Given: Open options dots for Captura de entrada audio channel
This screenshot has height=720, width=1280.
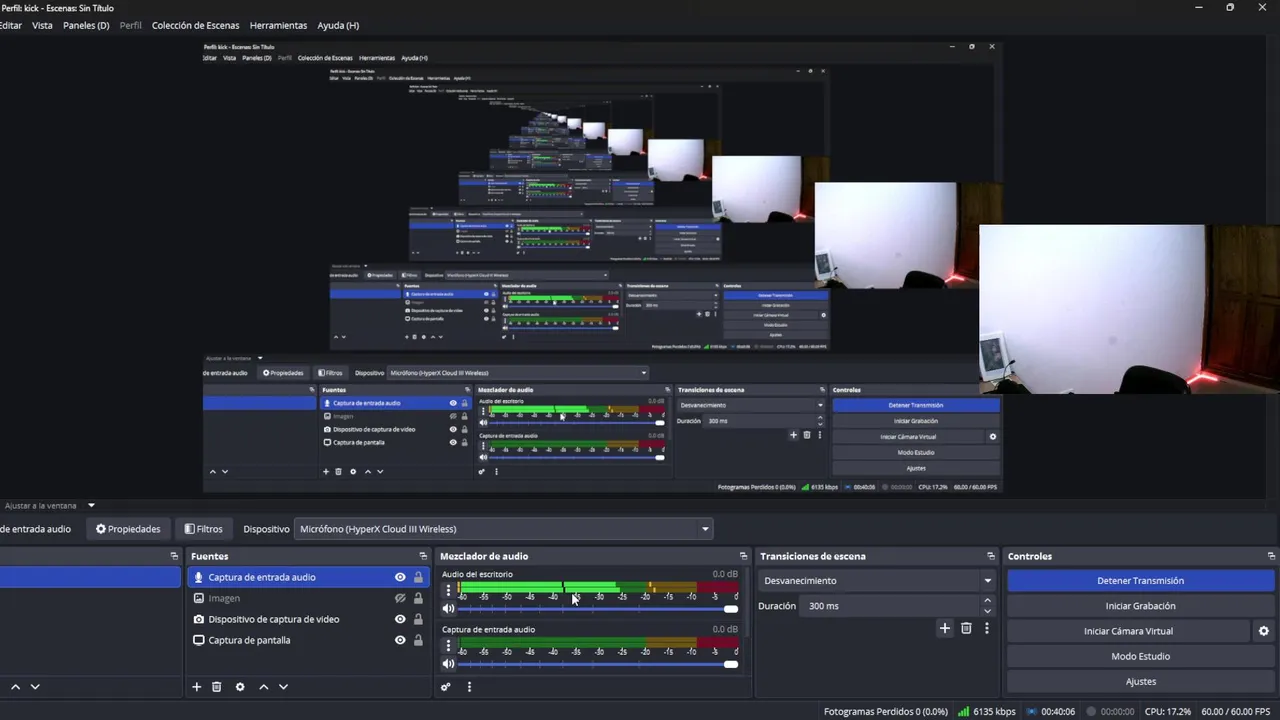Looking at the screenshot, I should [448, 646].
